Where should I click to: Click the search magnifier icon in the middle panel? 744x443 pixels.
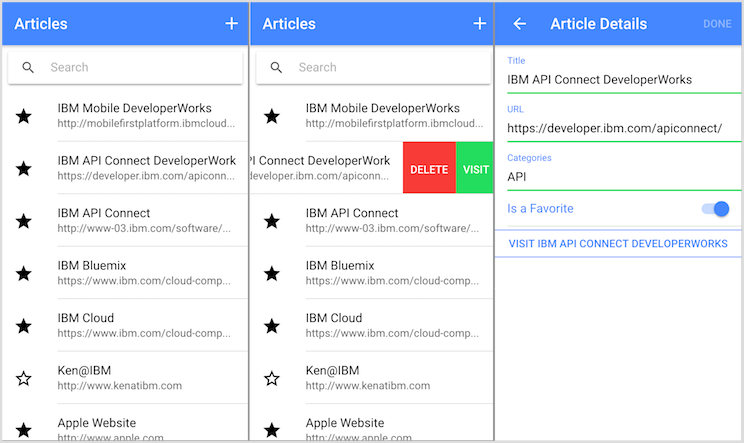point(276,67)
